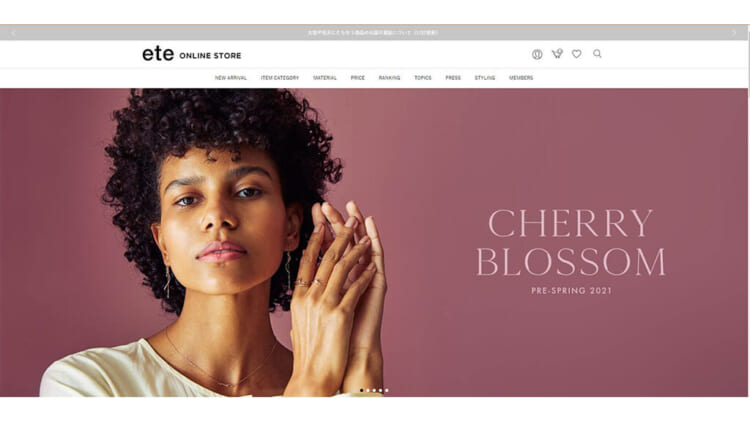The image size is (750, 422).
Task: Click the search magnifier icon
Action: [597, 54]
